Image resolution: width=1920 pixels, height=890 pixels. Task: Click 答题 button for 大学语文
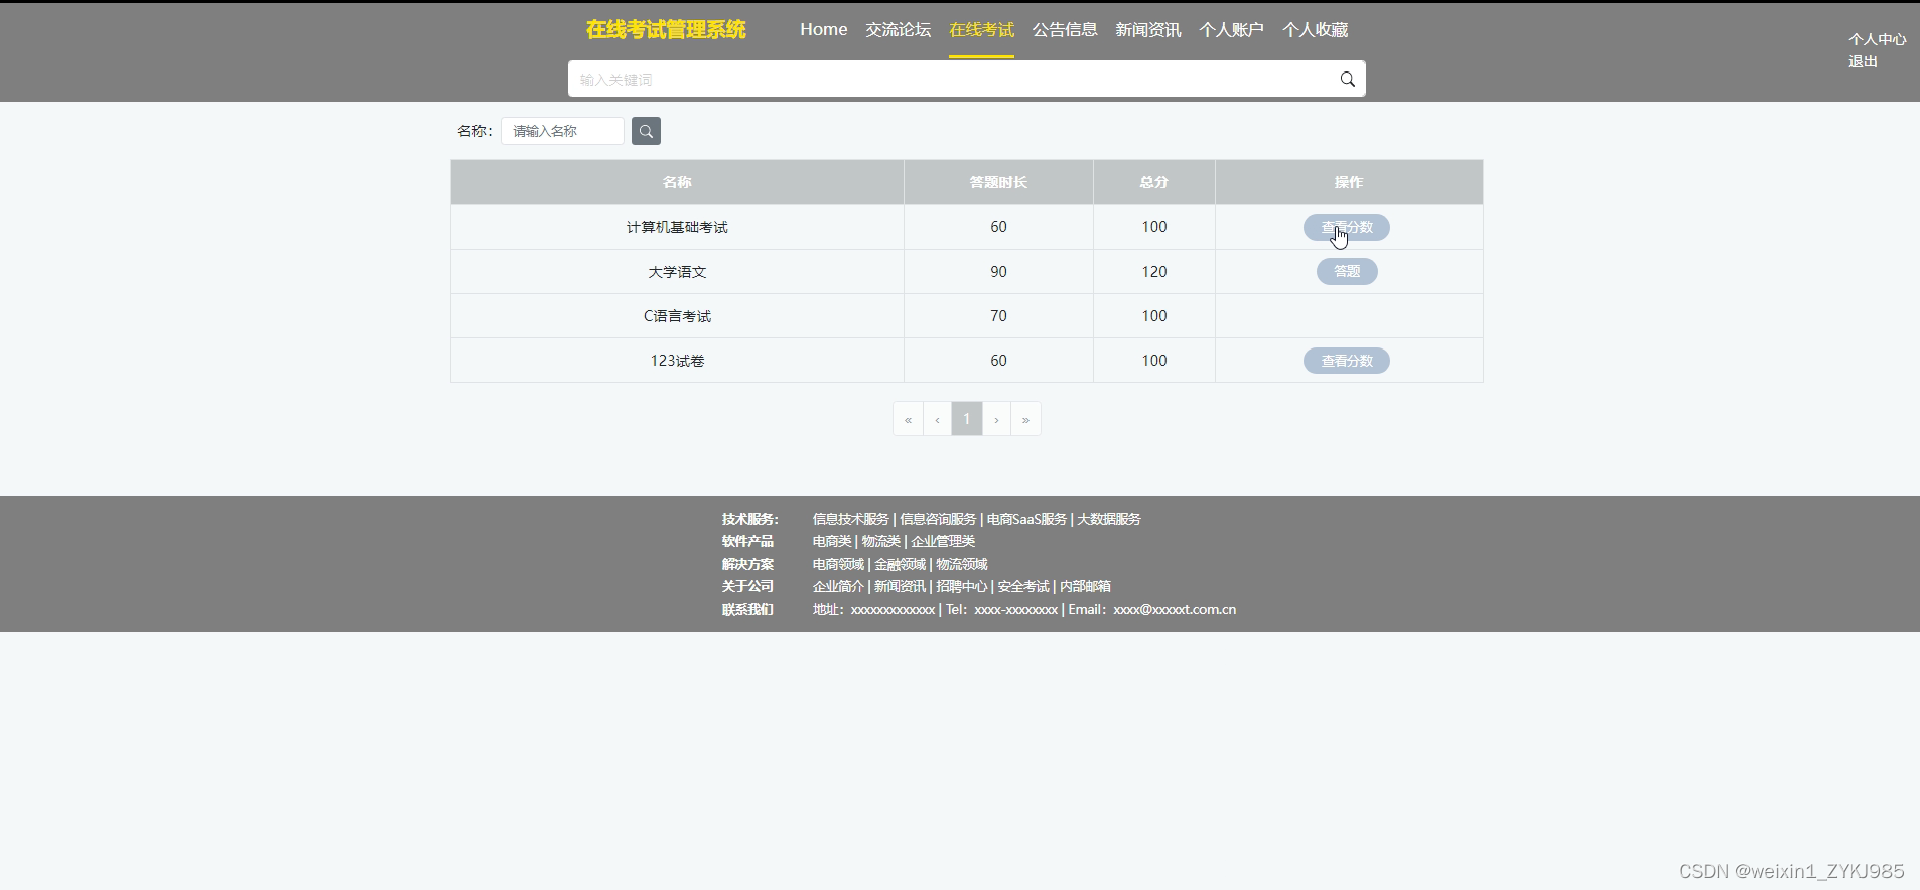(x=1347, y=272)
